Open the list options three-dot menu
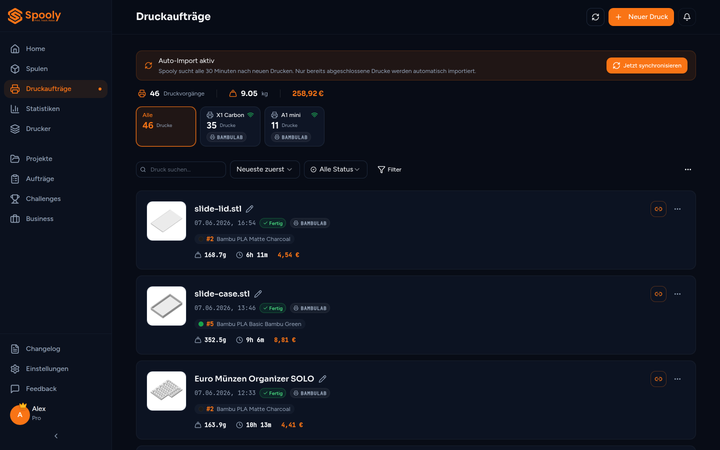Image resolution: width=720 pixels, height=450 pixels. 687,169
